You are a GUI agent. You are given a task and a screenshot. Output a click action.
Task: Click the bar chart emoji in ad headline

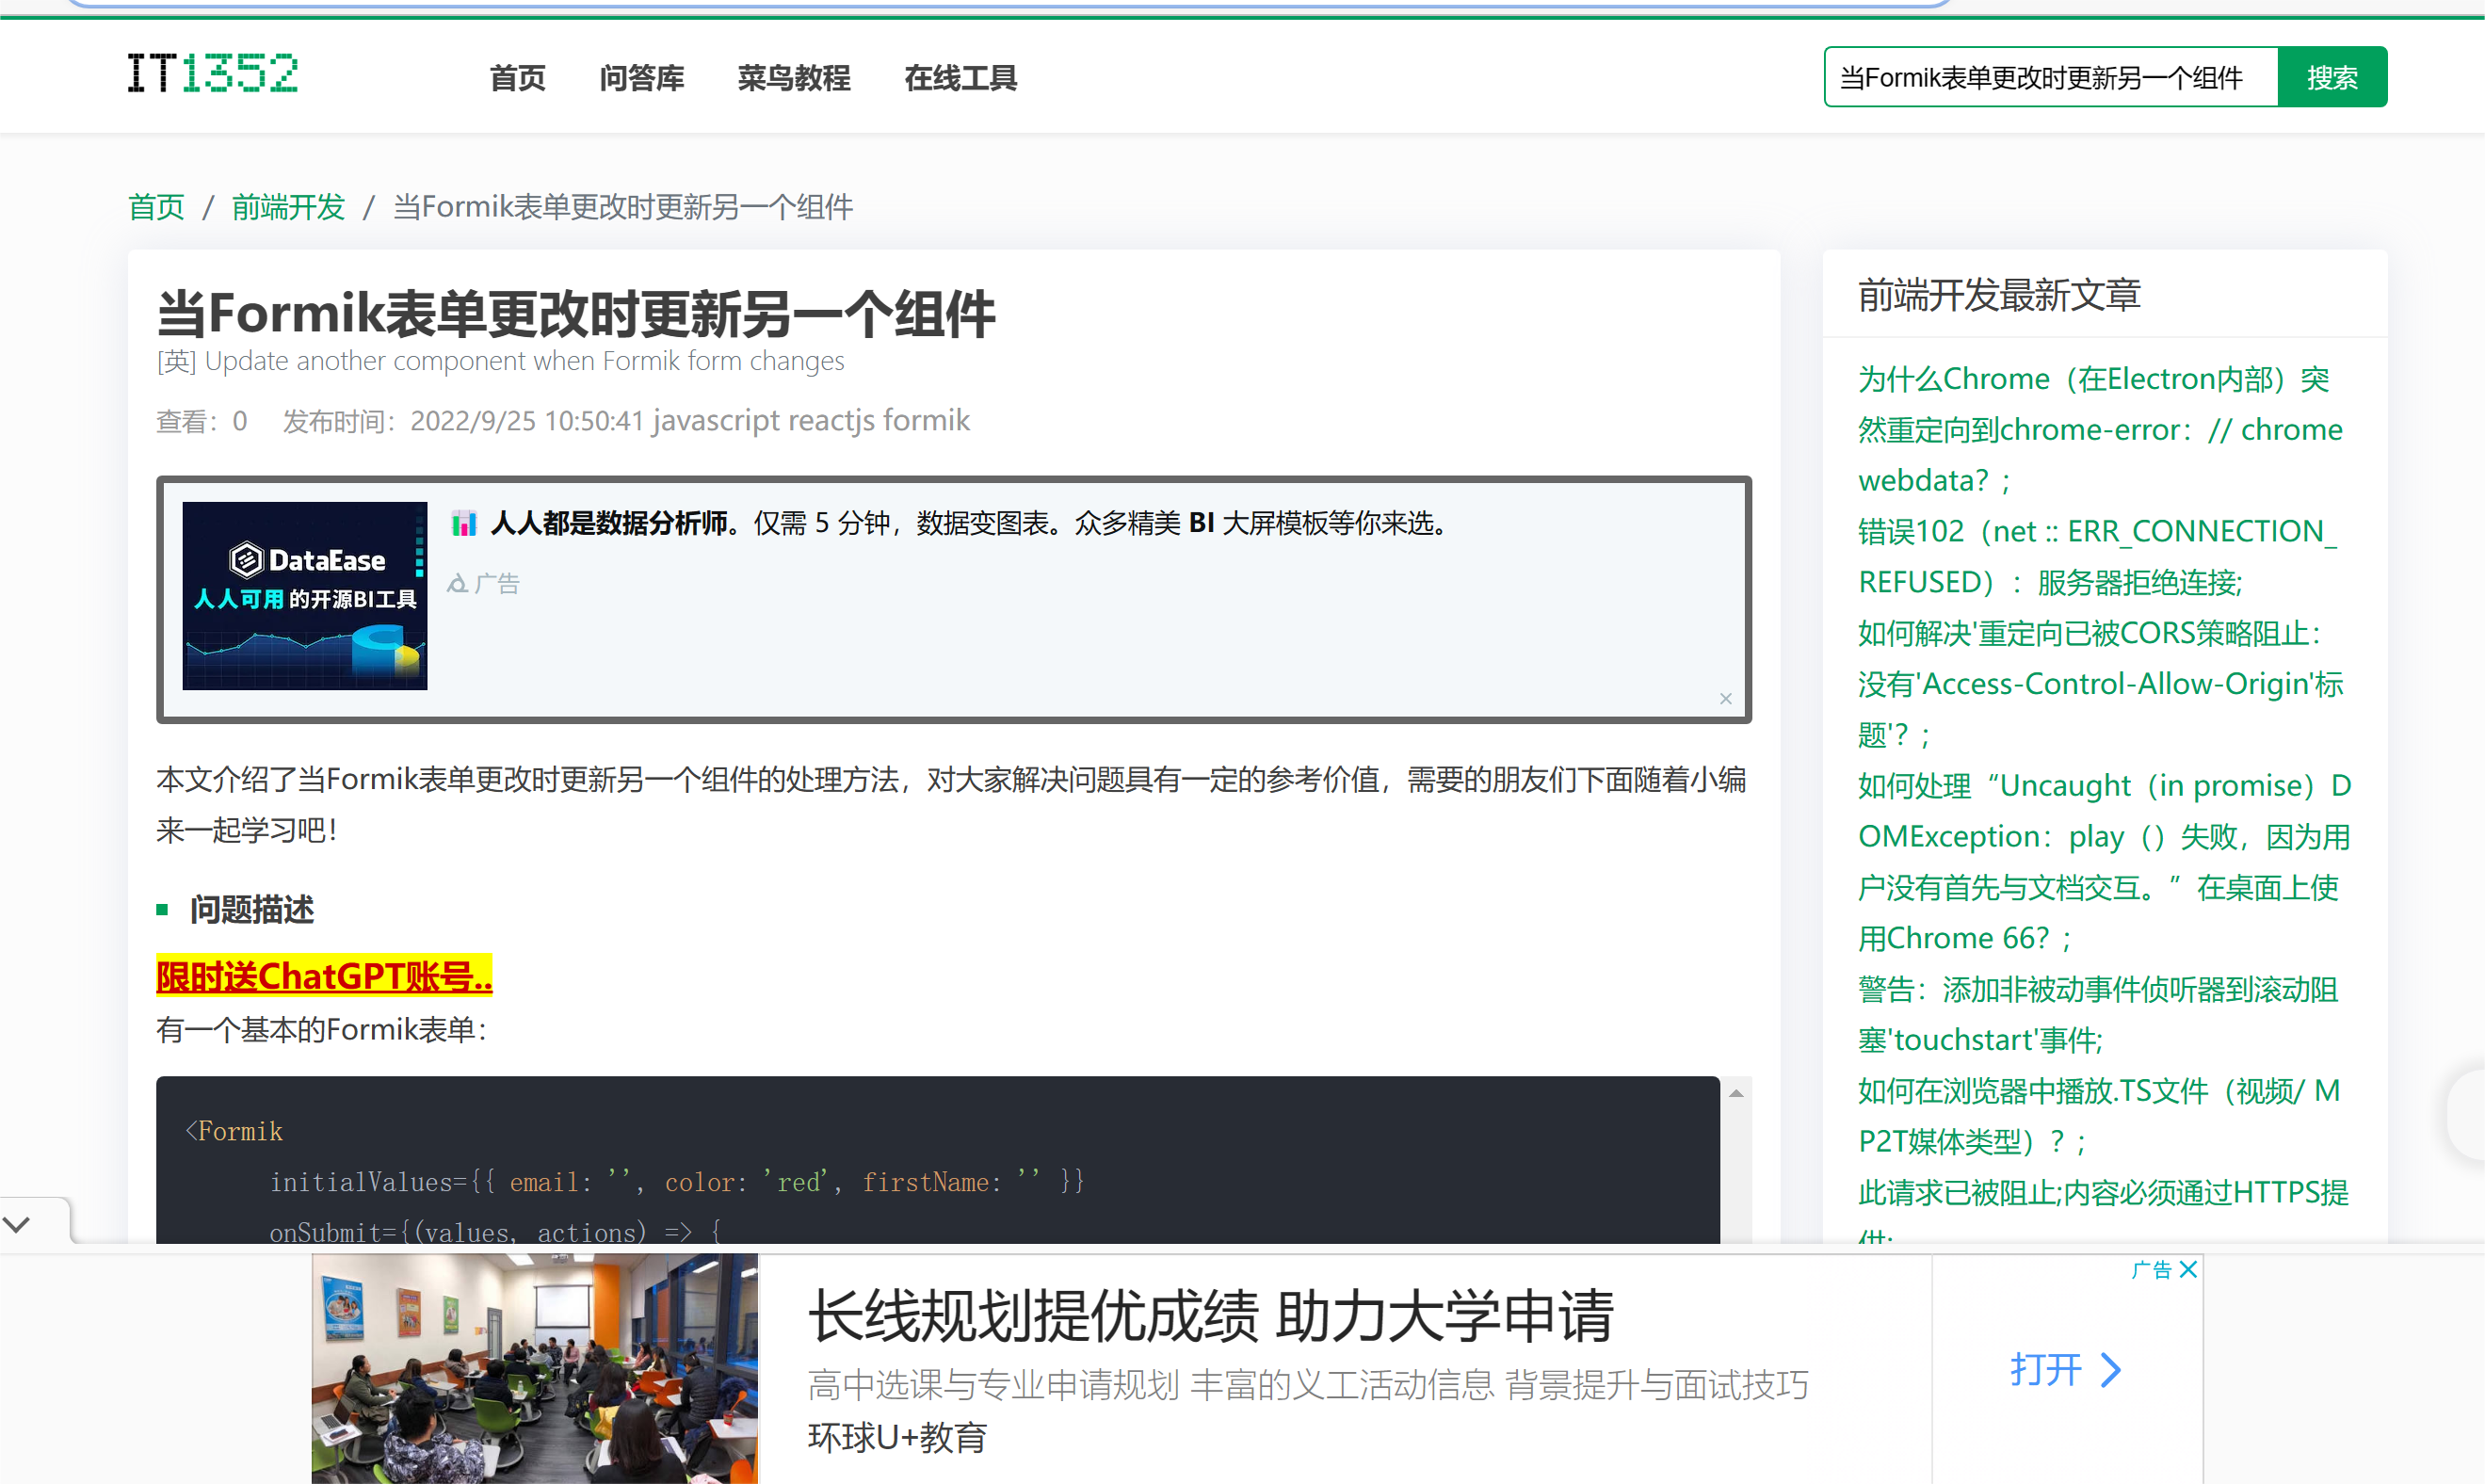coord(464,523)
